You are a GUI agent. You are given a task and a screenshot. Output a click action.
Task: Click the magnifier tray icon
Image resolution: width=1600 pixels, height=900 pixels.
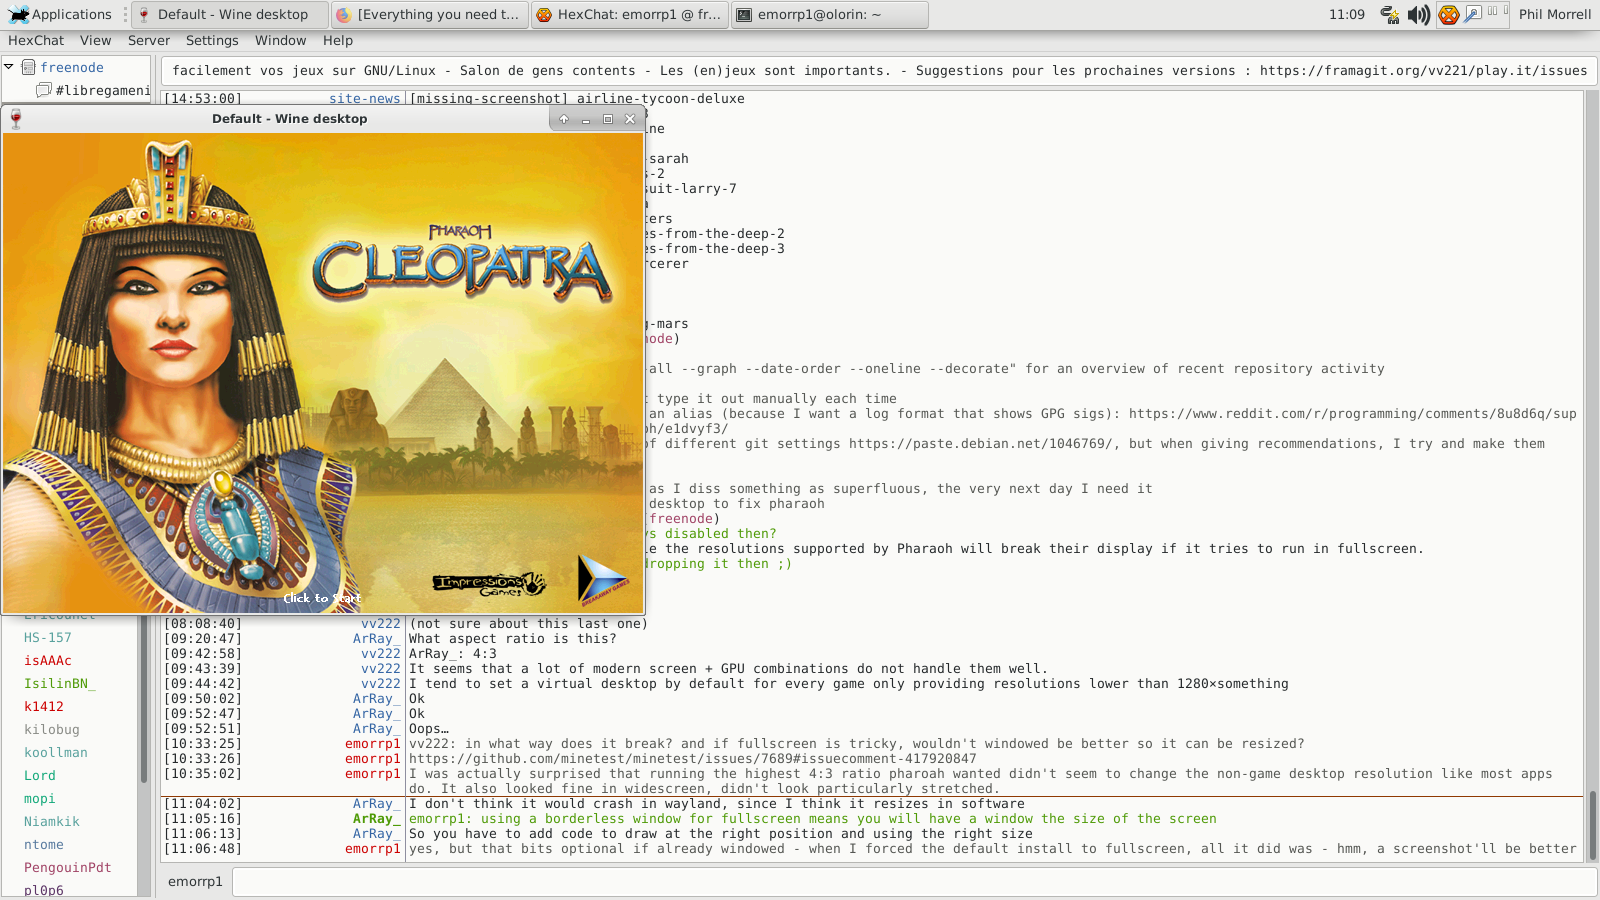1473,14
